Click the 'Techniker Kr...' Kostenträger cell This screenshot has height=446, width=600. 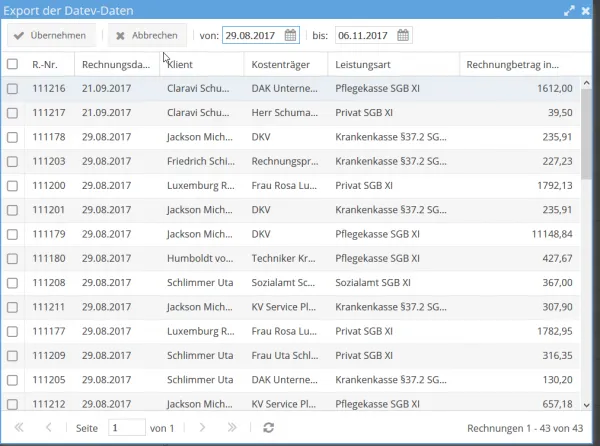point(283,259)
